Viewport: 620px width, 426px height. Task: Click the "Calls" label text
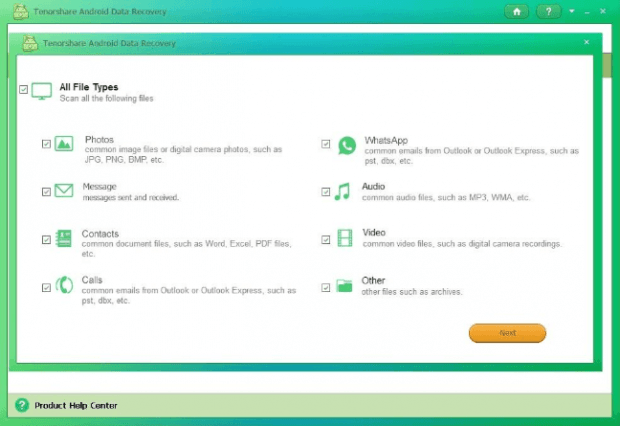[92, 280]
